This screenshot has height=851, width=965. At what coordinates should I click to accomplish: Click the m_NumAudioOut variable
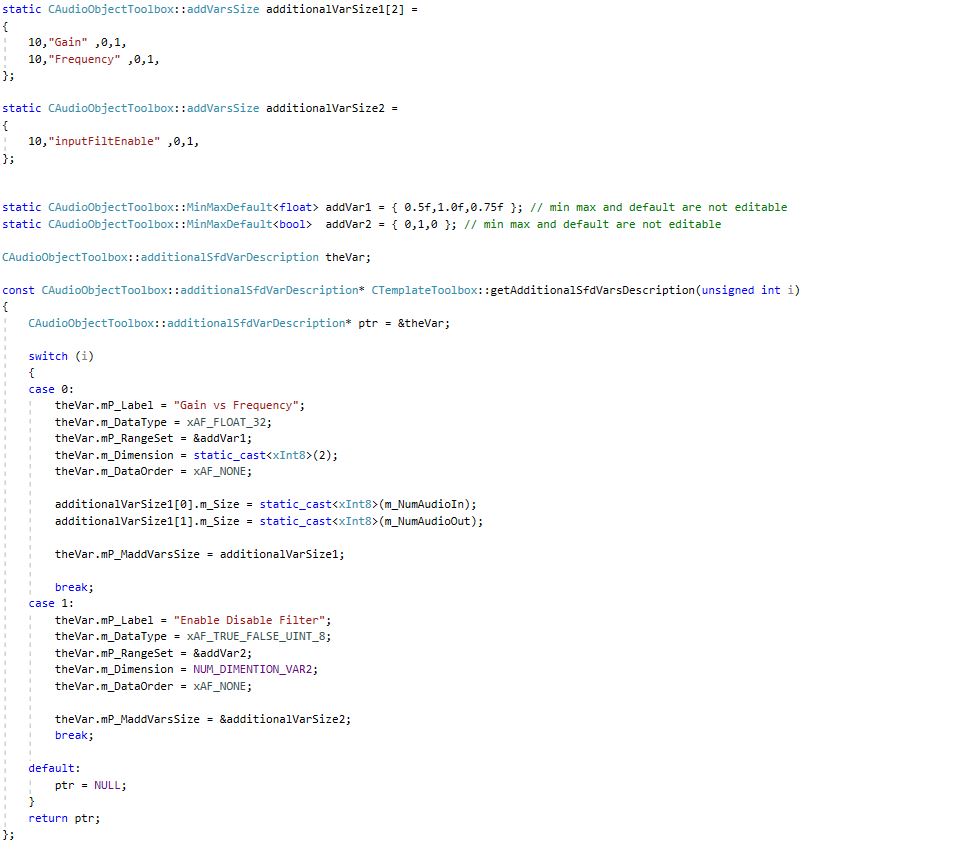pyautogui.click(x=427, y=522)
